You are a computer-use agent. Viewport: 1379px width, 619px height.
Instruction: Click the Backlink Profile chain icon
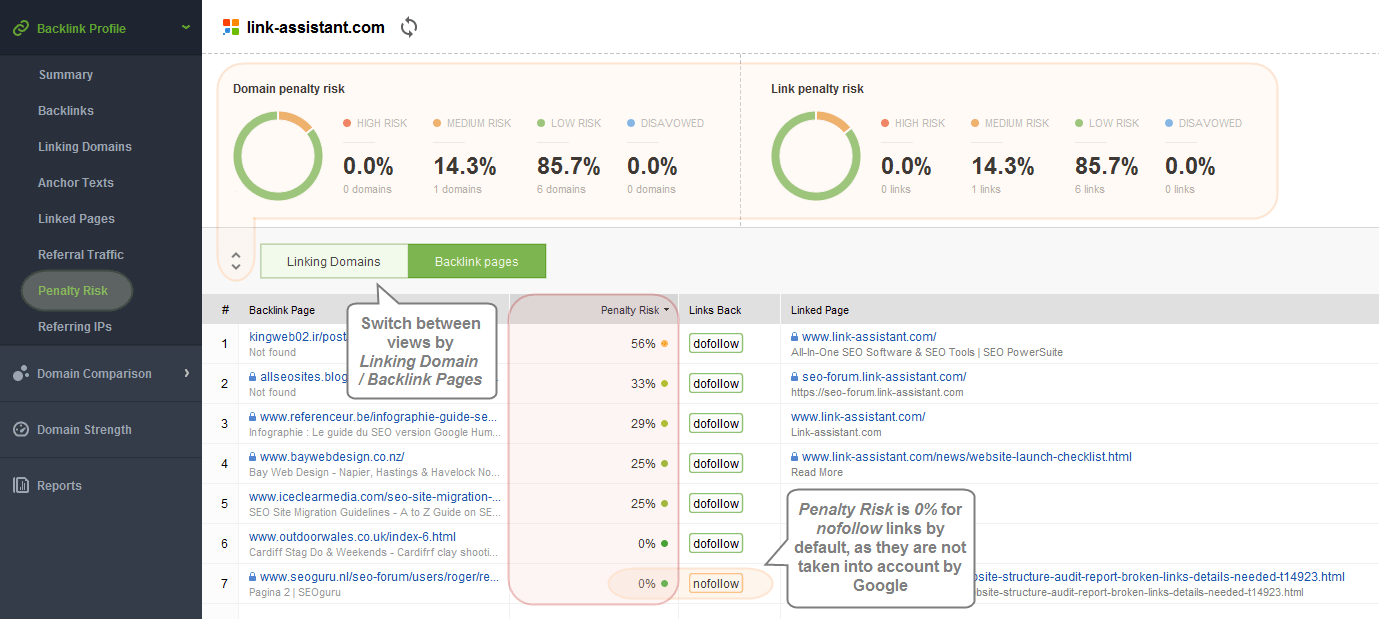click(x=20, y=28)
